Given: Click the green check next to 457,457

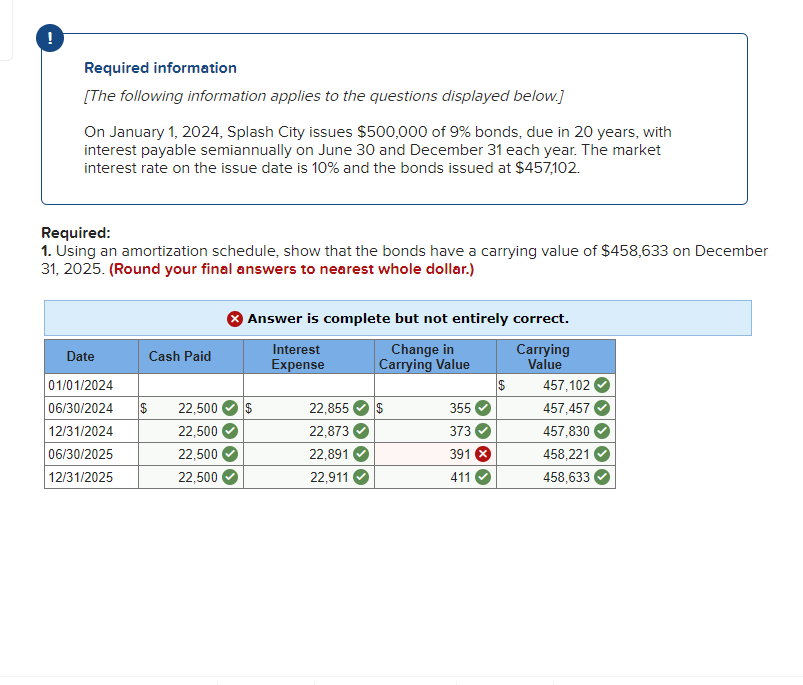Looking at the screenshot, I should pyautogui.click(x=602, y=408).
